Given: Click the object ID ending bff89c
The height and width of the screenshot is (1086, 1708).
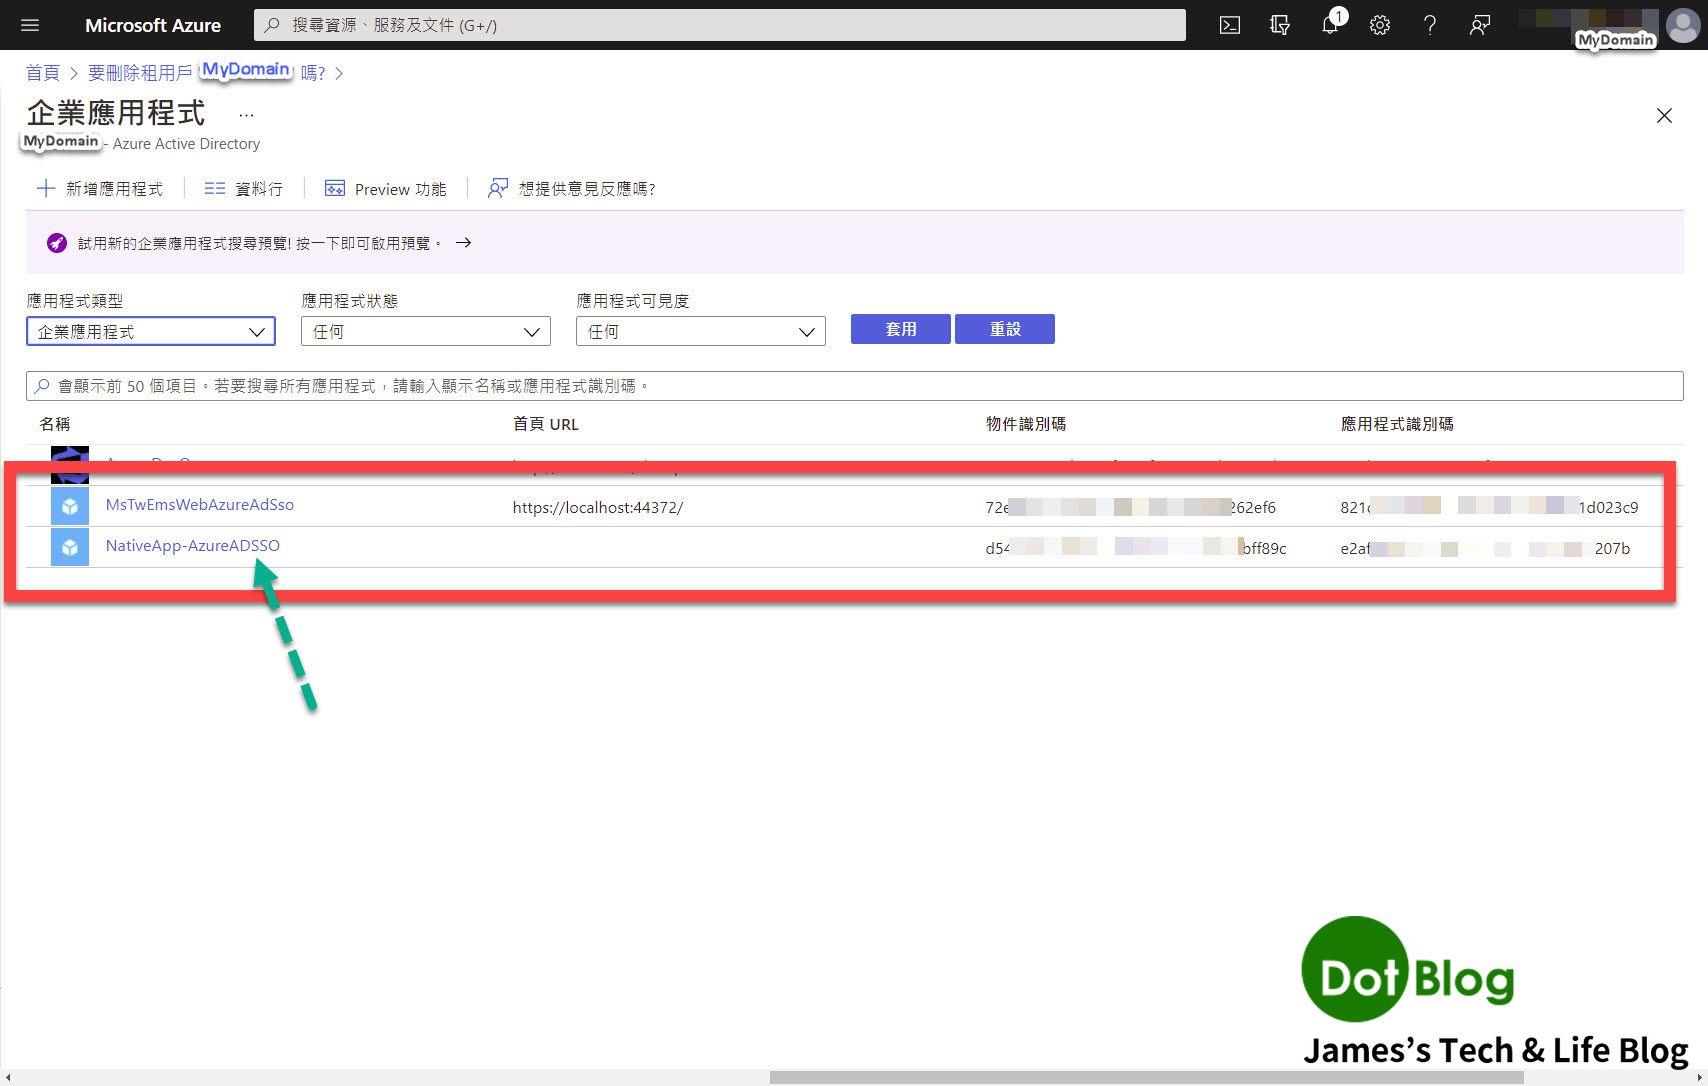Looking at the screenshot, I should click(x=1136, y=548).
